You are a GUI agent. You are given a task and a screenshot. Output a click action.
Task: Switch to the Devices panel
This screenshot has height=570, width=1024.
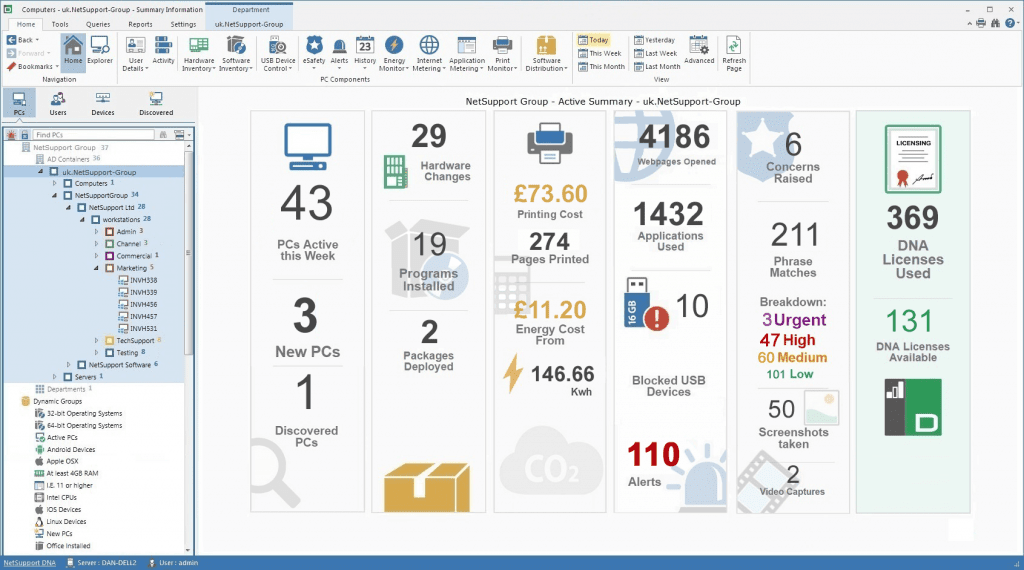click(x=103, y=104)
